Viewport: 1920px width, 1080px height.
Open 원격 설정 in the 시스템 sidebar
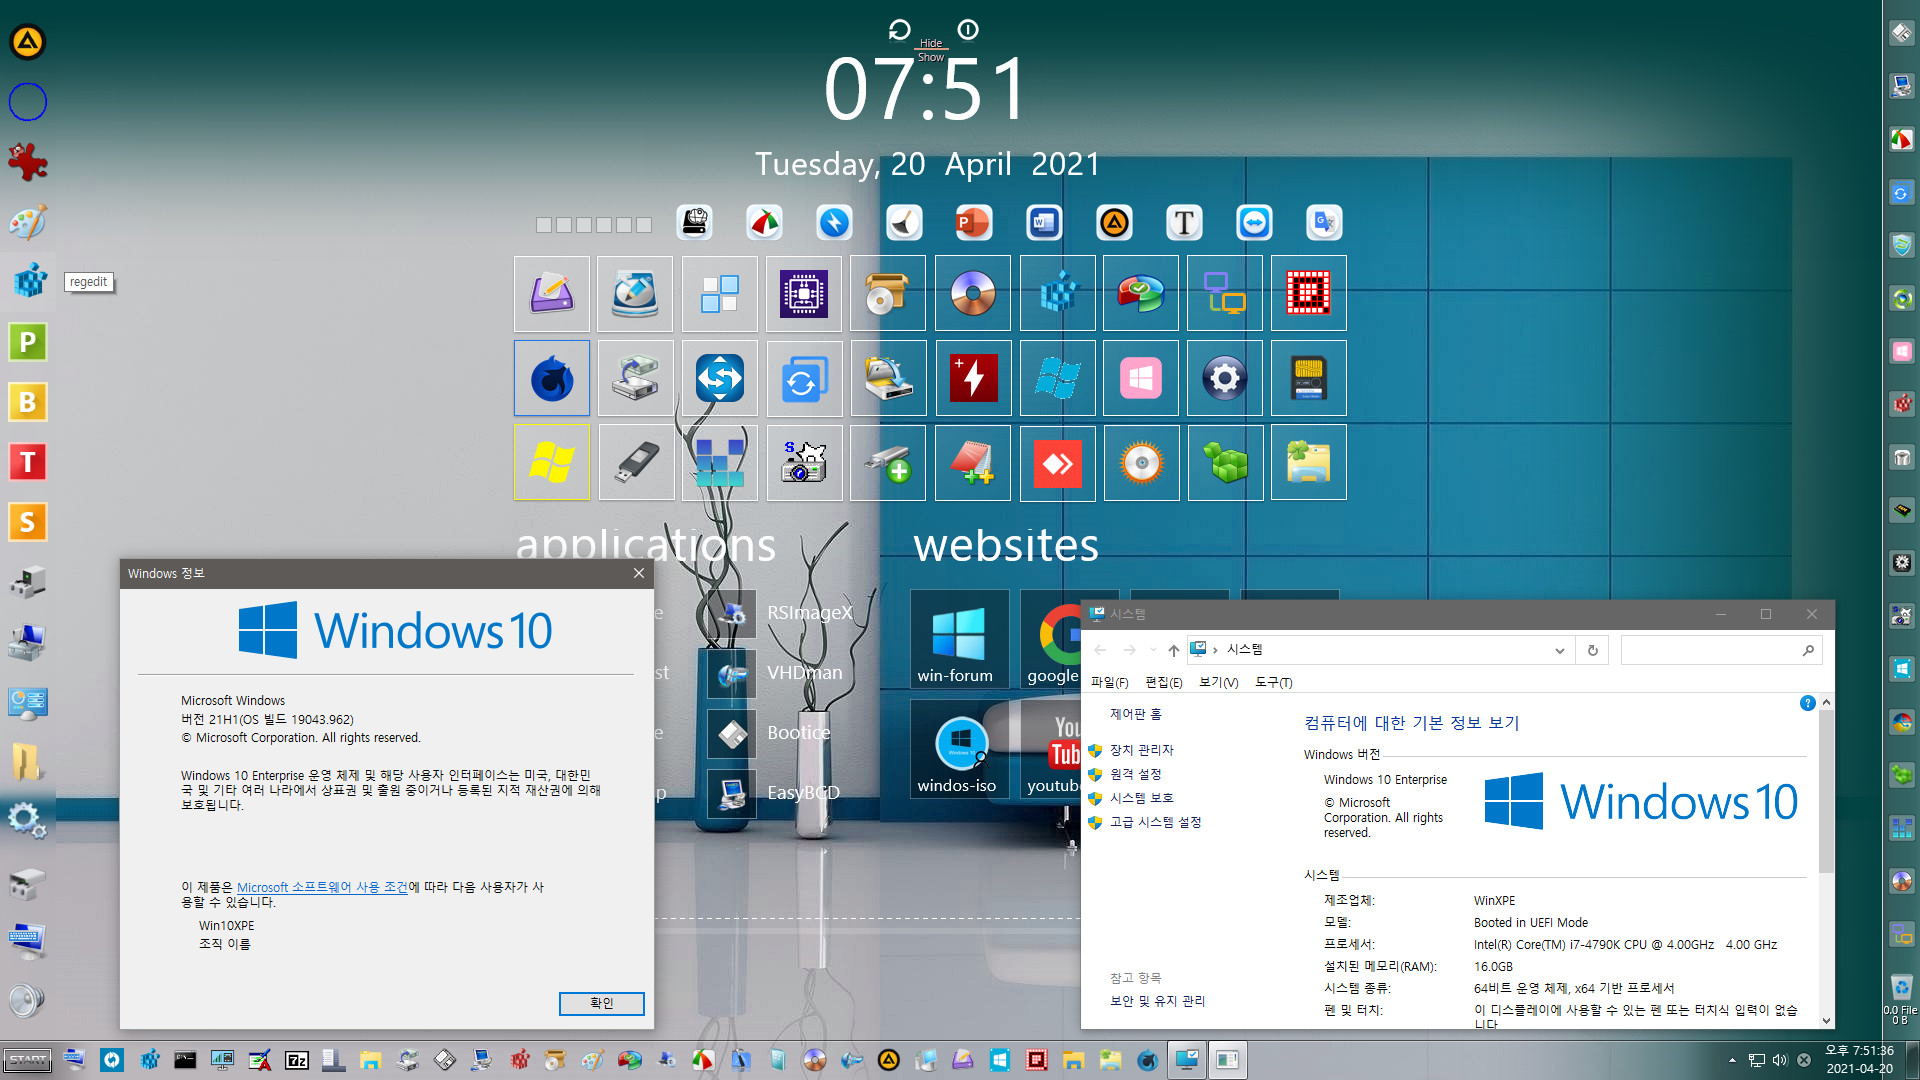(1135, 774)
